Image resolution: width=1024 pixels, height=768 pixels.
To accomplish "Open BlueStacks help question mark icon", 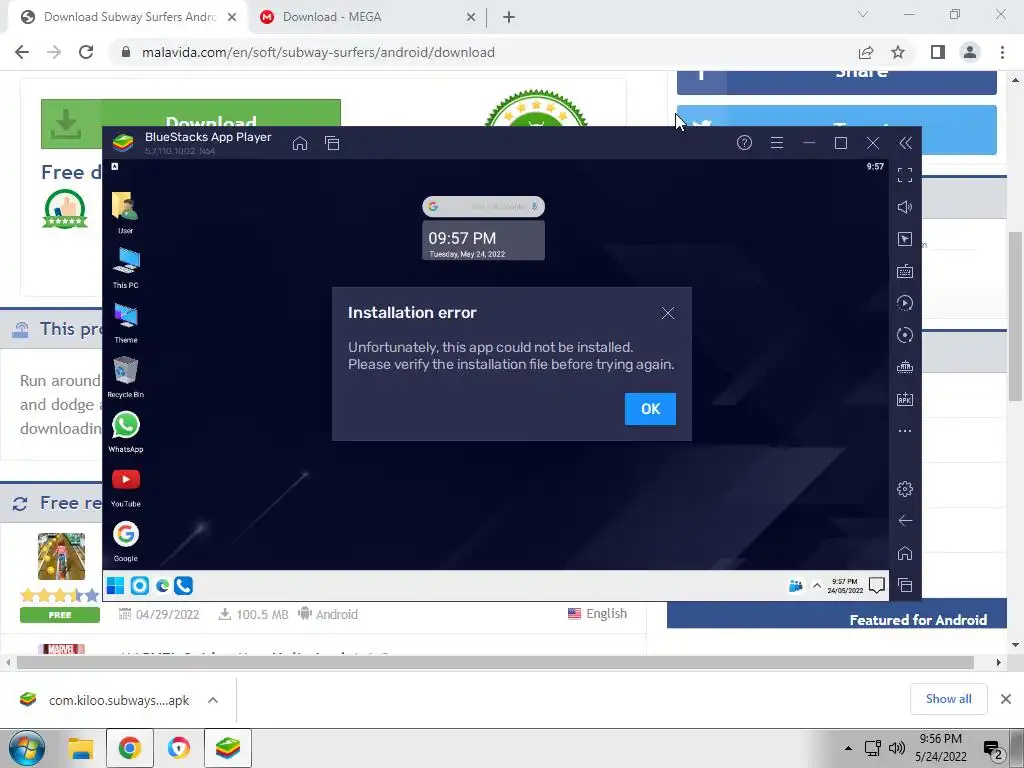I will click(x=744, y=142).
